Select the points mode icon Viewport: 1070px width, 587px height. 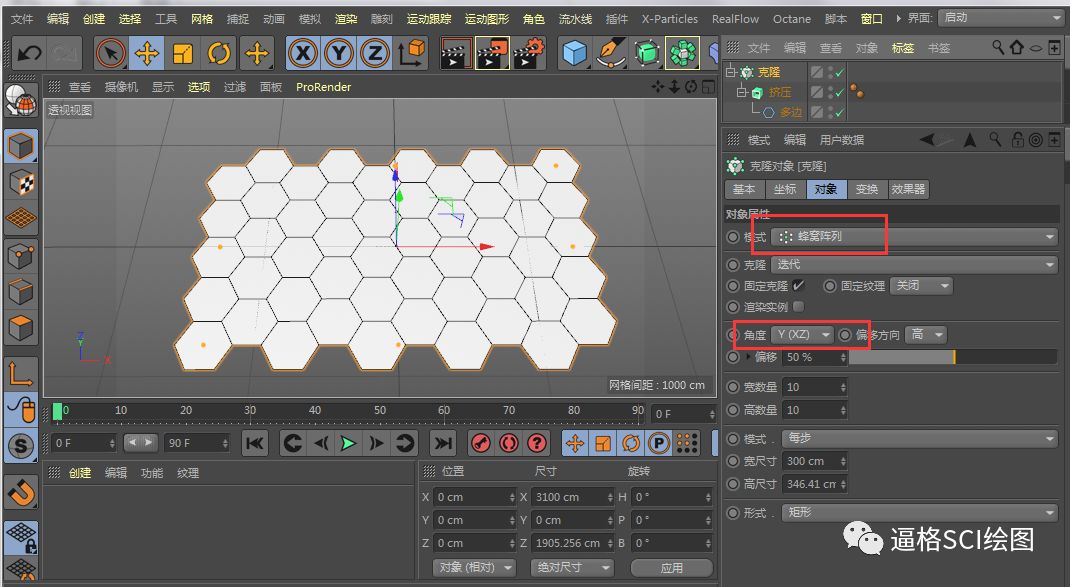click(20, 256)
